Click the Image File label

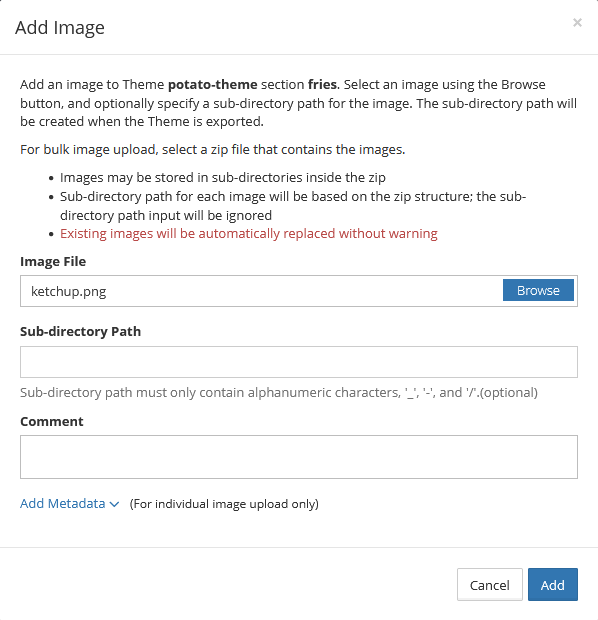(53, 262)
